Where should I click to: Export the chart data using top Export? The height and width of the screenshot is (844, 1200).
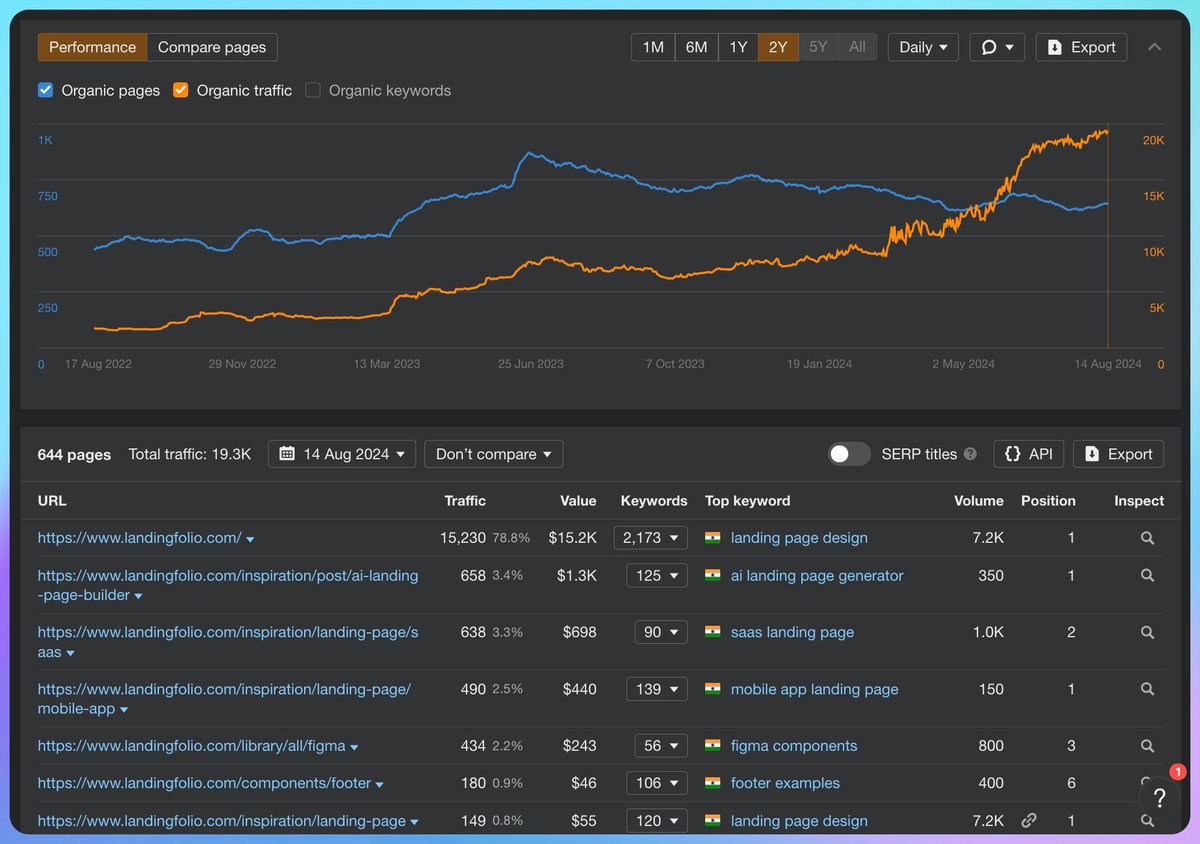[x=1081, y=47]
